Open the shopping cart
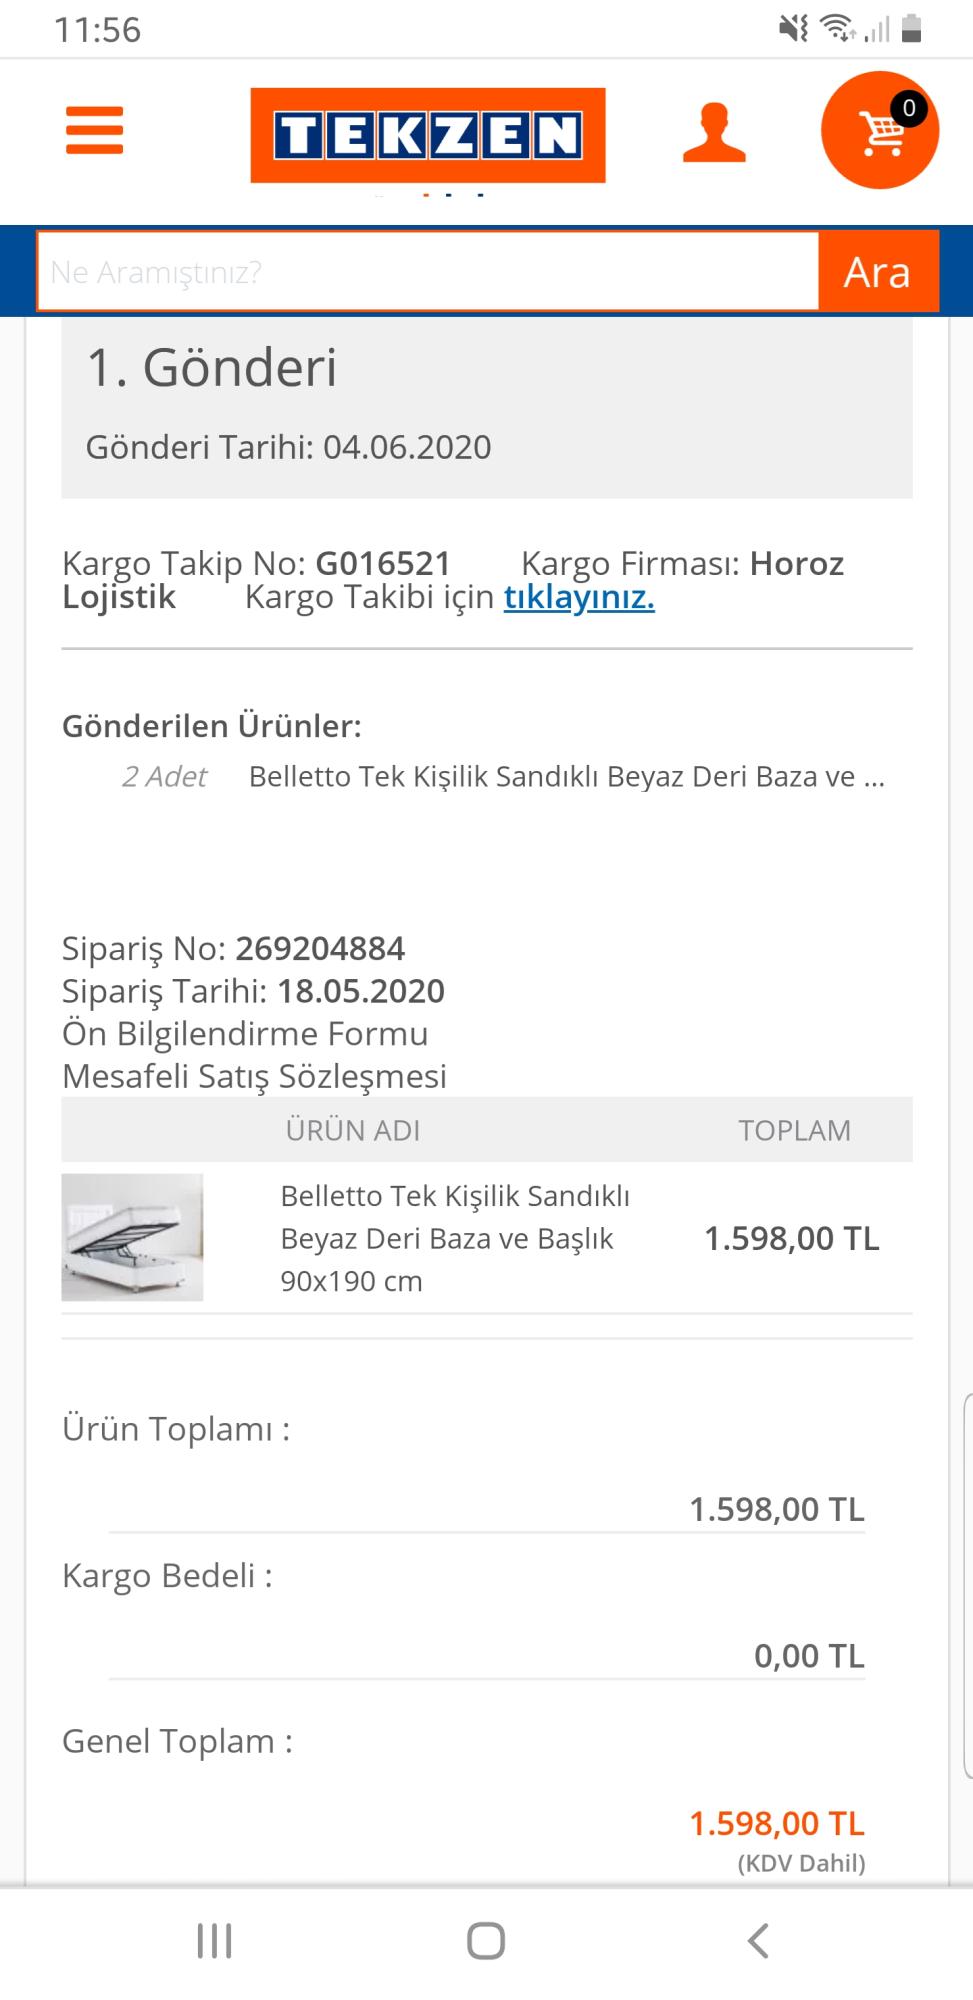The width and height of the screenshot is (973, 2000). (x=879, y=130)
